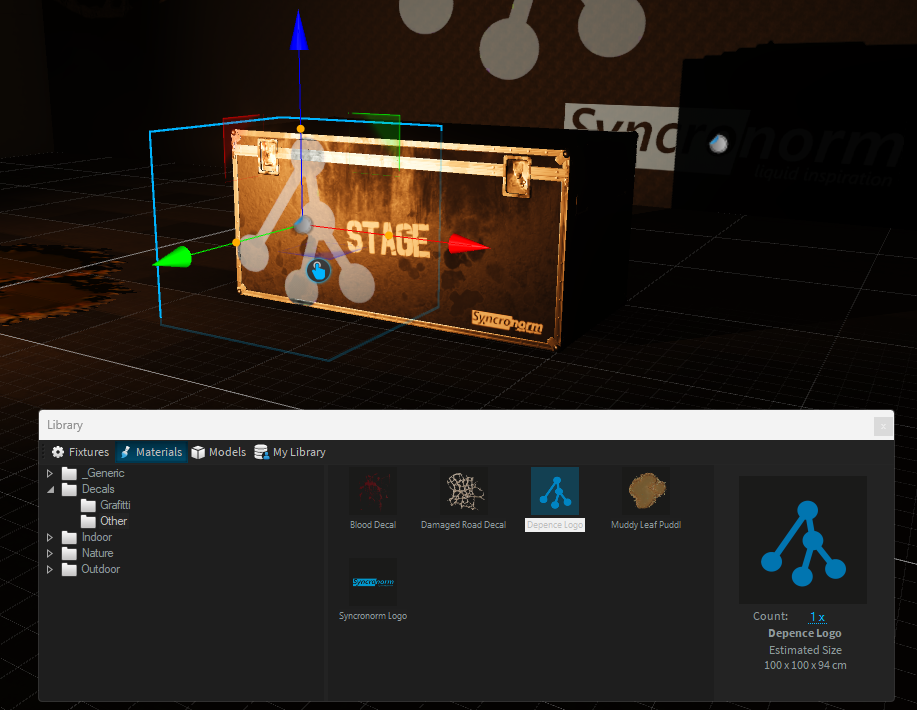The width and height of the screenshot is (917, 710).
Task: Click the light sphere near the Syncronorm sign
Action: (718, 143)
